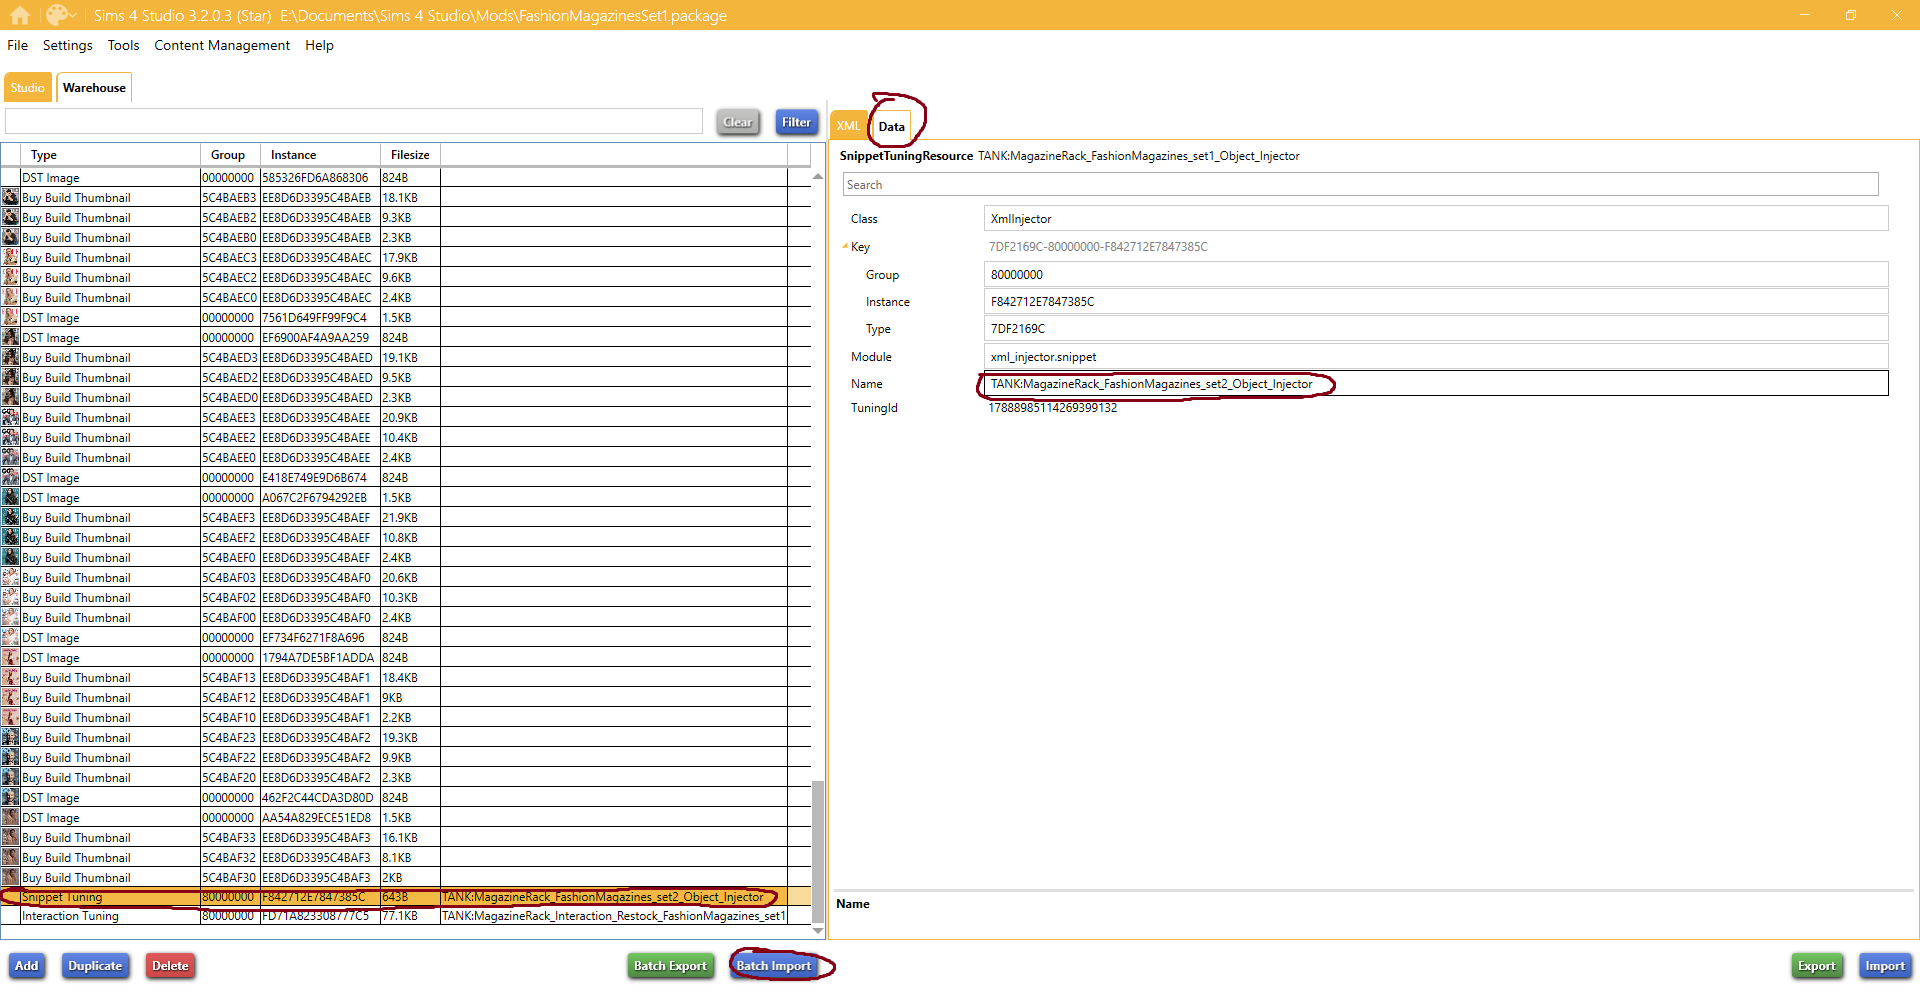Select DST Image row EF734F6271F8A696
Image resolution: width=1920 pixels, height=992 pixels.
tap(406, 638)
